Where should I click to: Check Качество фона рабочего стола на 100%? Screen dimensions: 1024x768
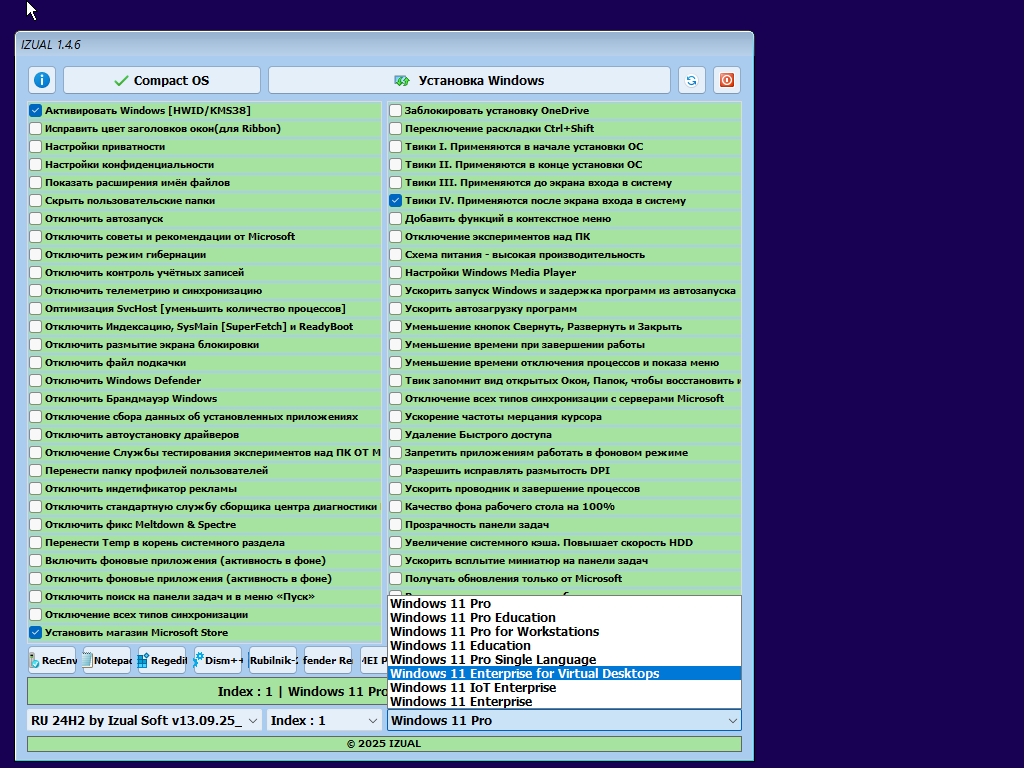click(395, 507)
